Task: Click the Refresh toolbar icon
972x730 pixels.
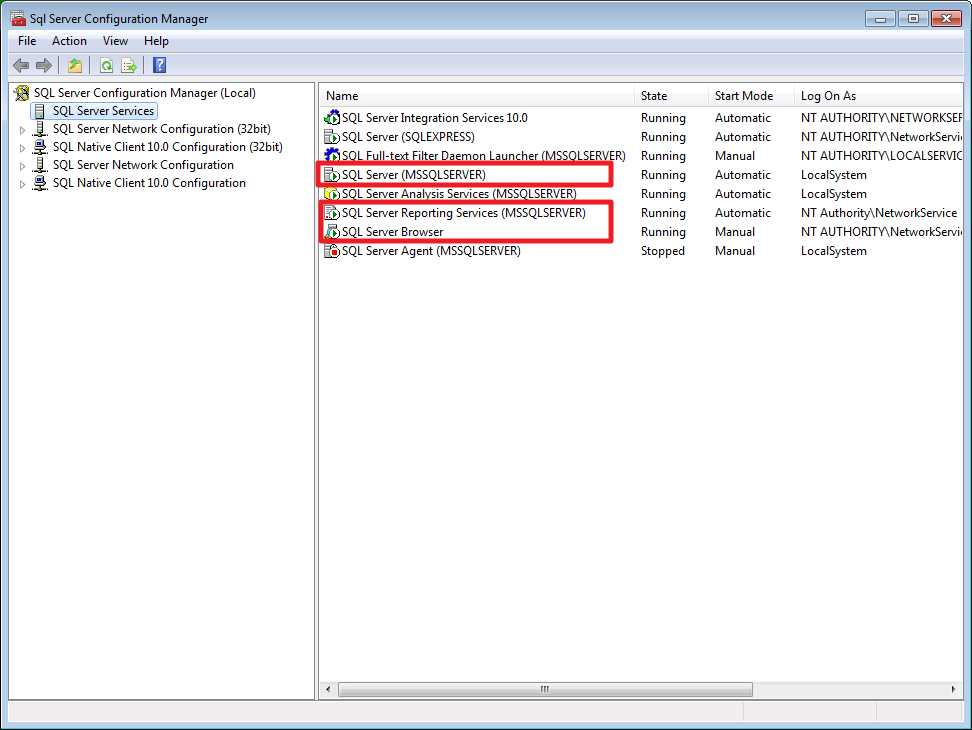Action: coord(106,65)
